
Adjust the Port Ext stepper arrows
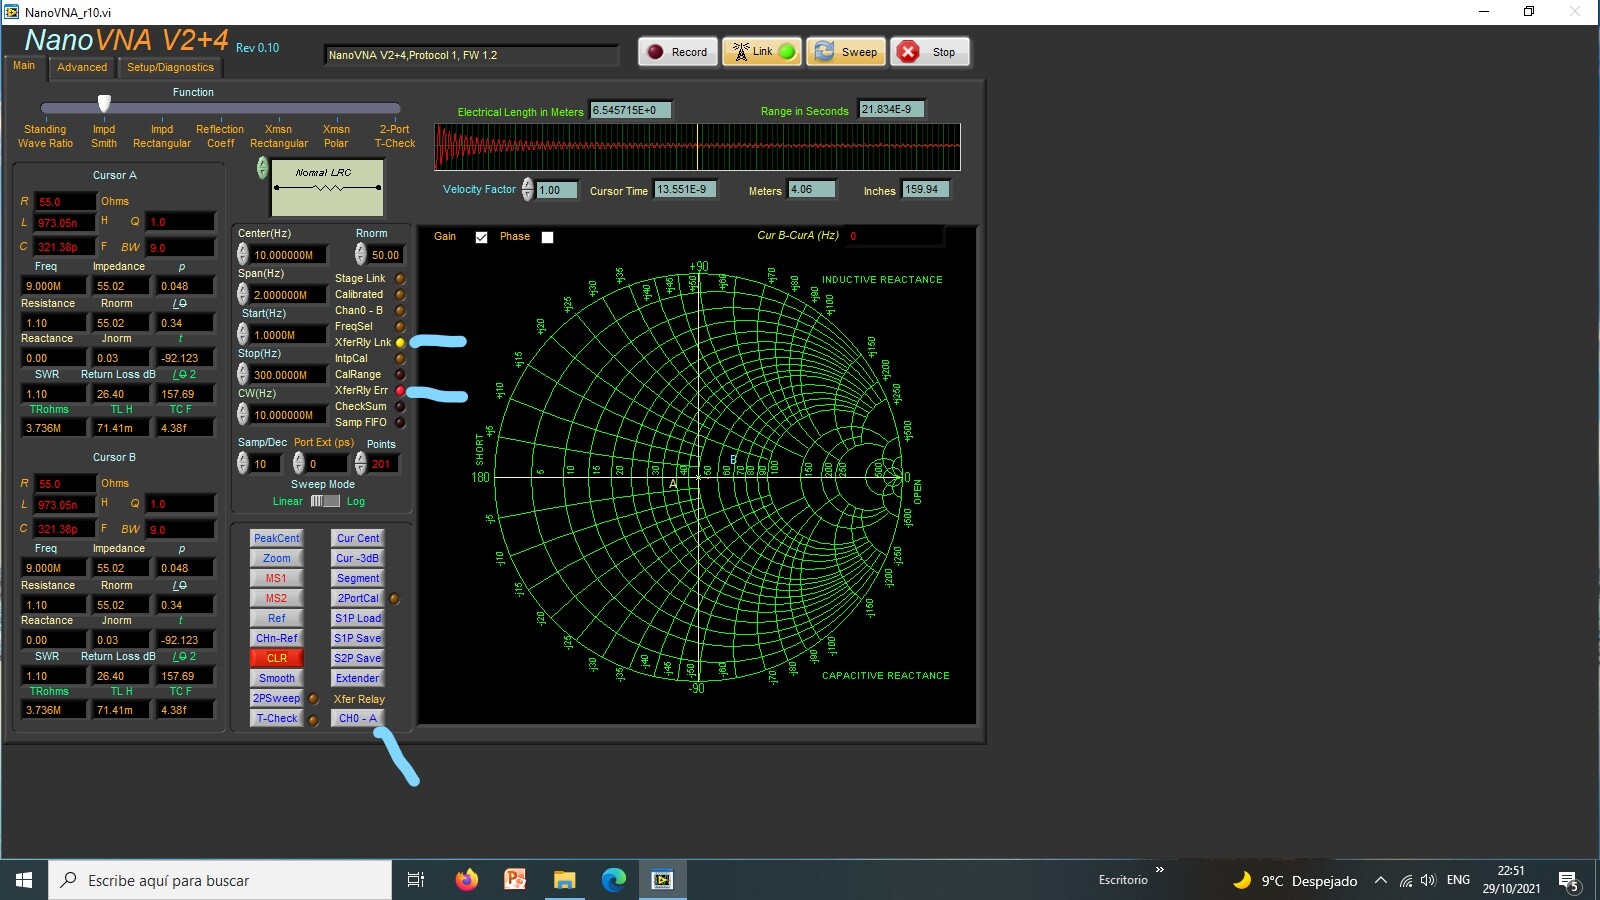[x=298, y=463]
